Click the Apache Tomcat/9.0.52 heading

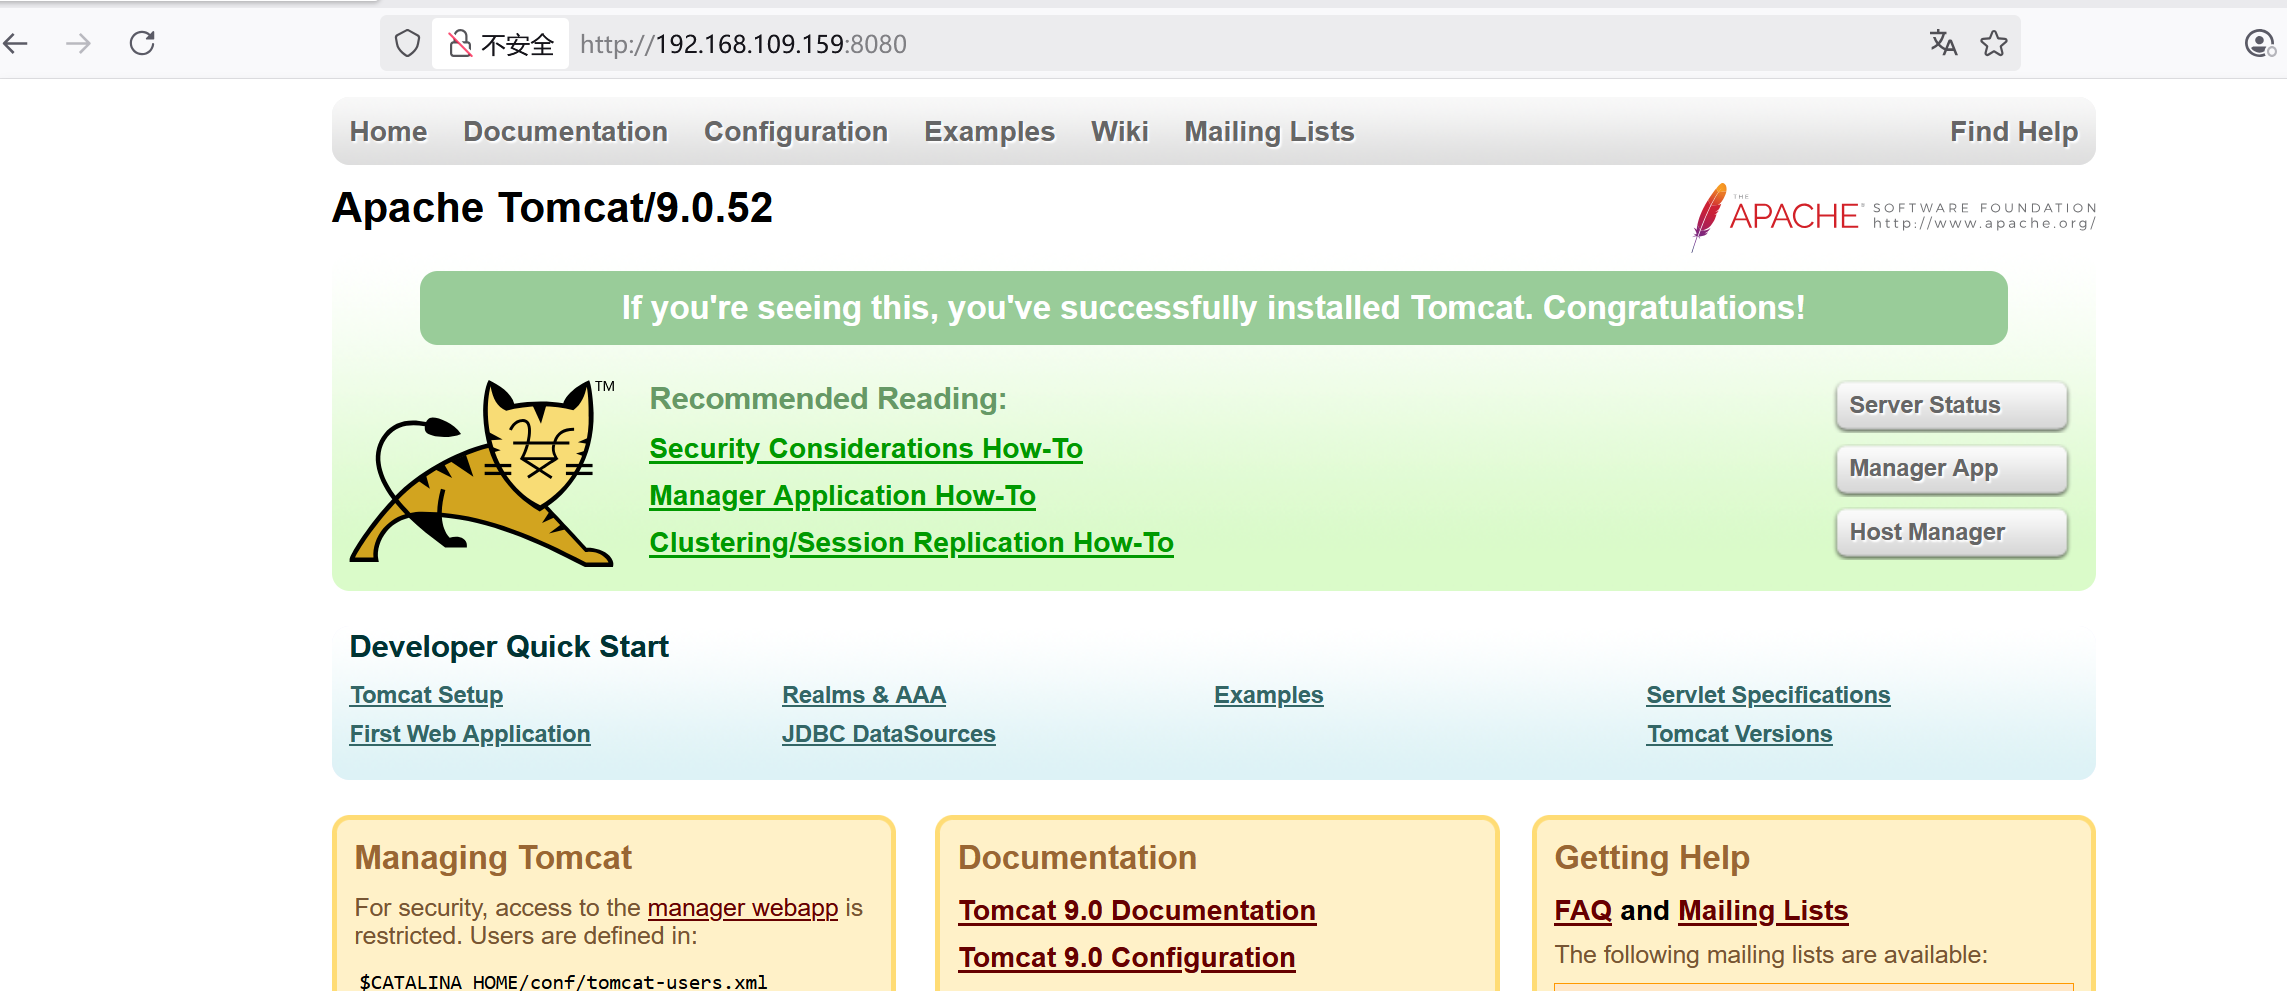552,208
